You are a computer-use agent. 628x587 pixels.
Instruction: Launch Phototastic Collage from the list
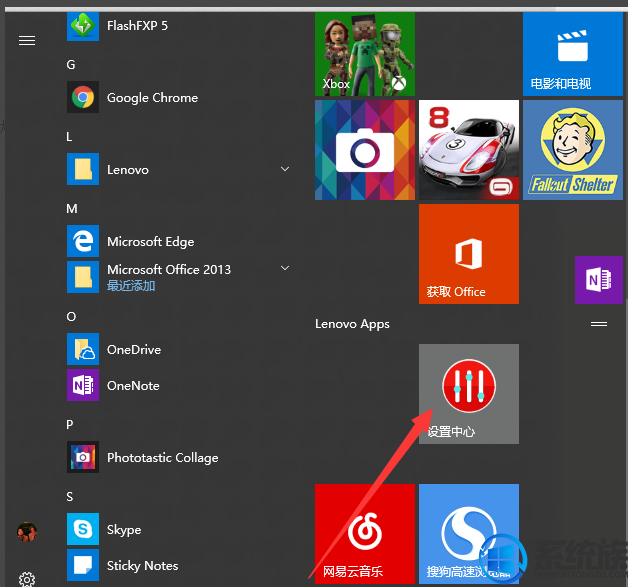point(178,457)
